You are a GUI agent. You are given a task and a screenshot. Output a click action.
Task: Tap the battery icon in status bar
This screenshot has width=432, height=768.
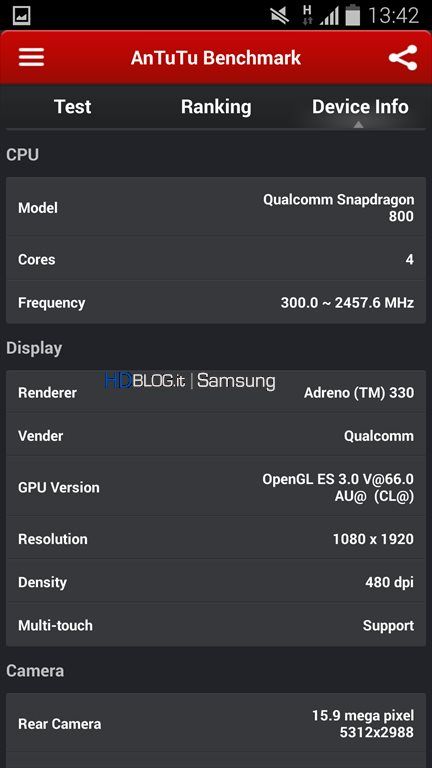[353, 15]
